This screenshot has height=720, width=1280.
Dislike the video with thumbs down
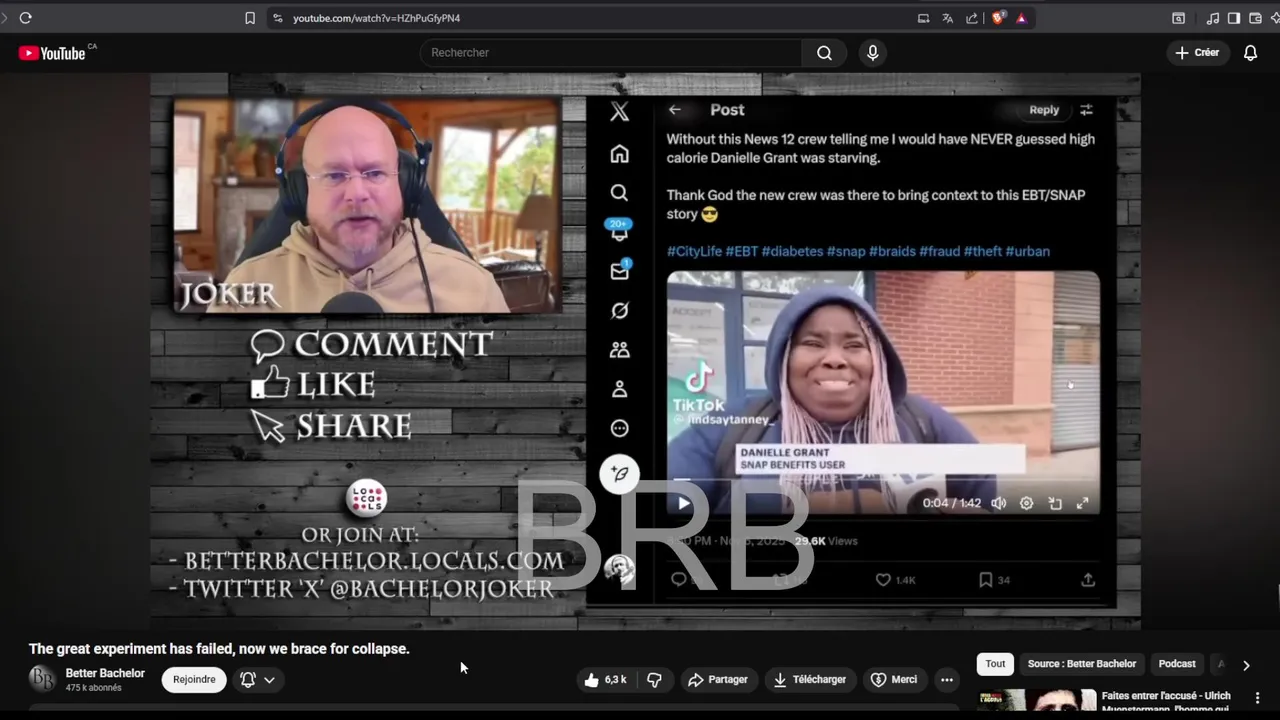[x=654, y=680]
